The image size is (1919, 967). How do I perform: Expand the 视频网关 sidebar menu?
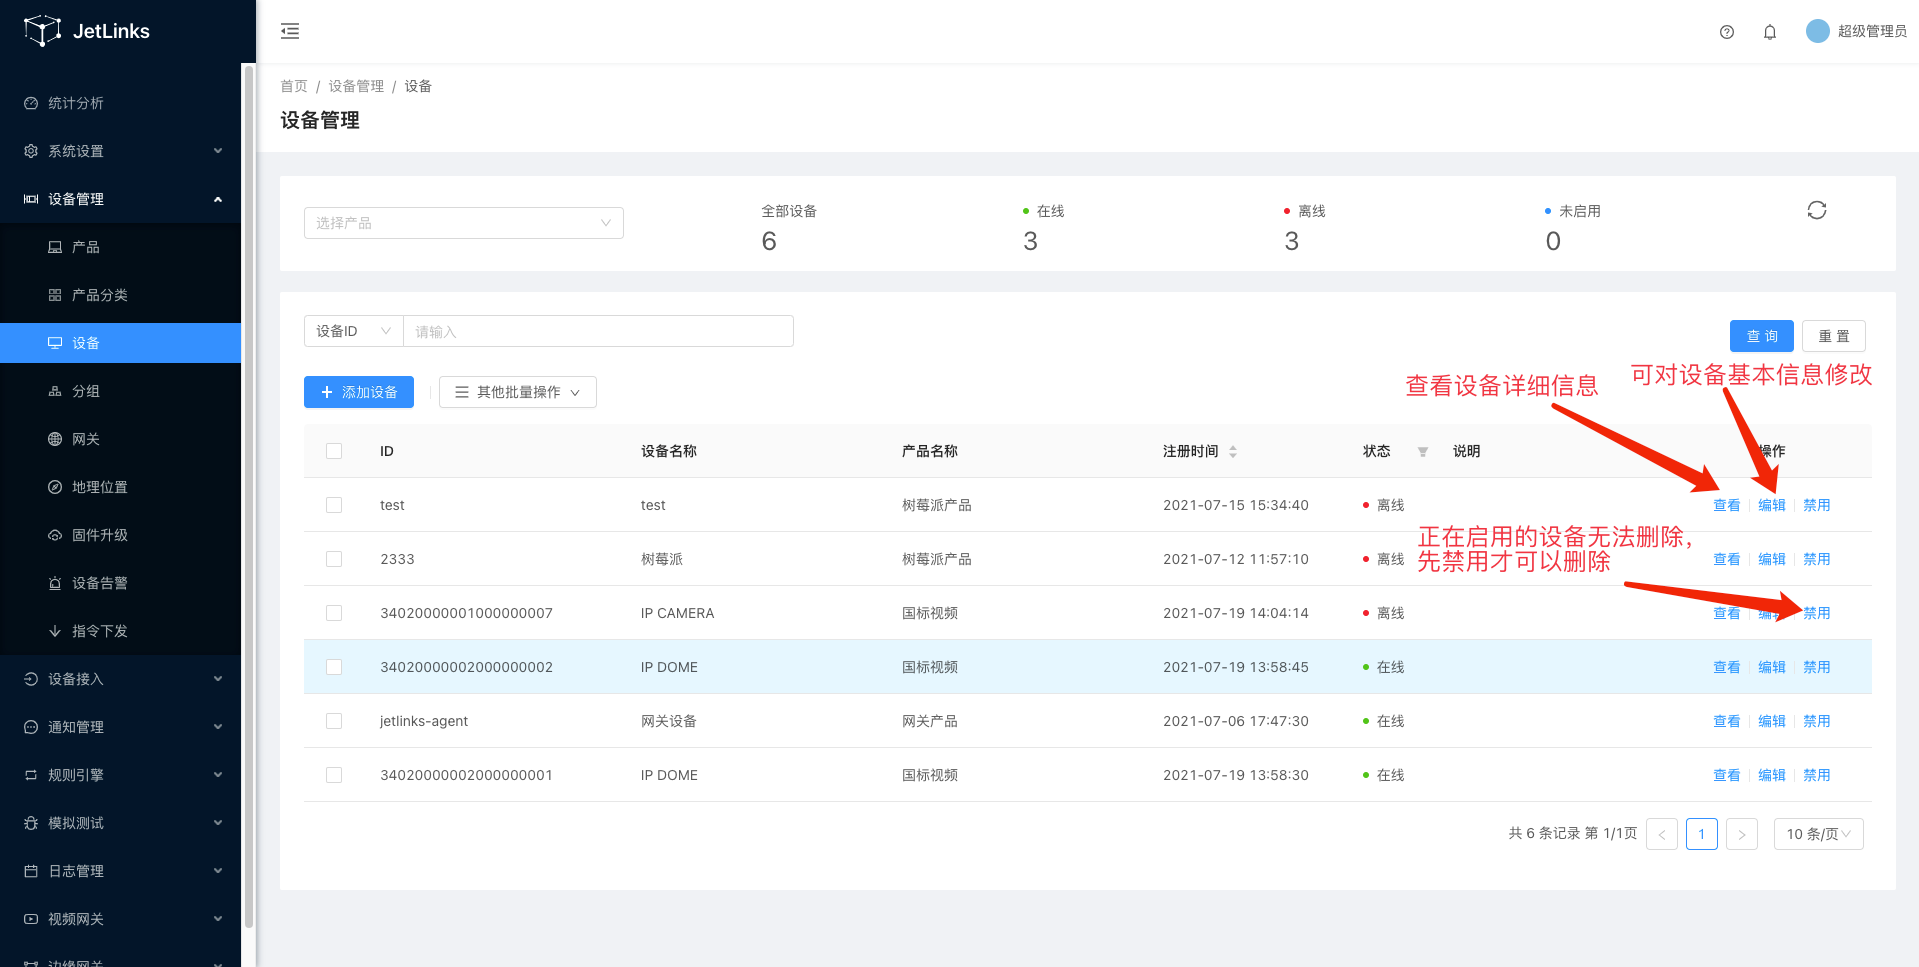point(120,919)
